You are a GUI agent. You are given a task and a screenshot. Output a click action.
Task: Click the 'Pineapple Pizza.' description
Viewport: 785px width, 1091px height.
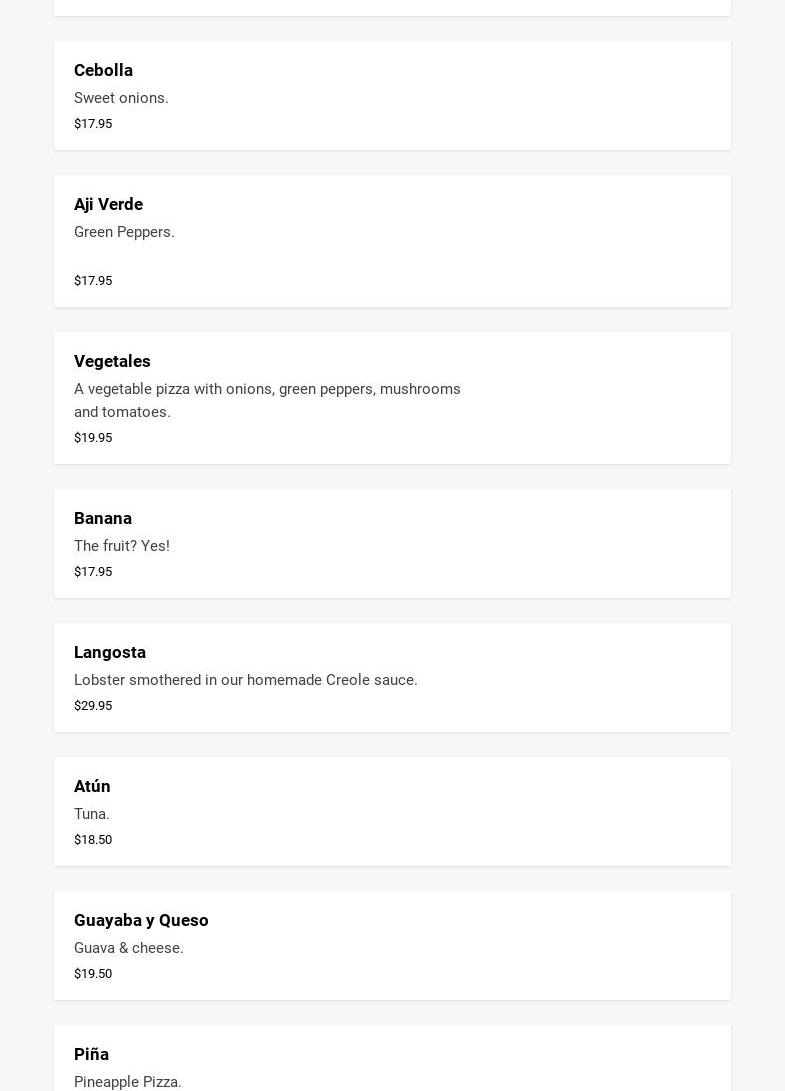coord(128,1082)
